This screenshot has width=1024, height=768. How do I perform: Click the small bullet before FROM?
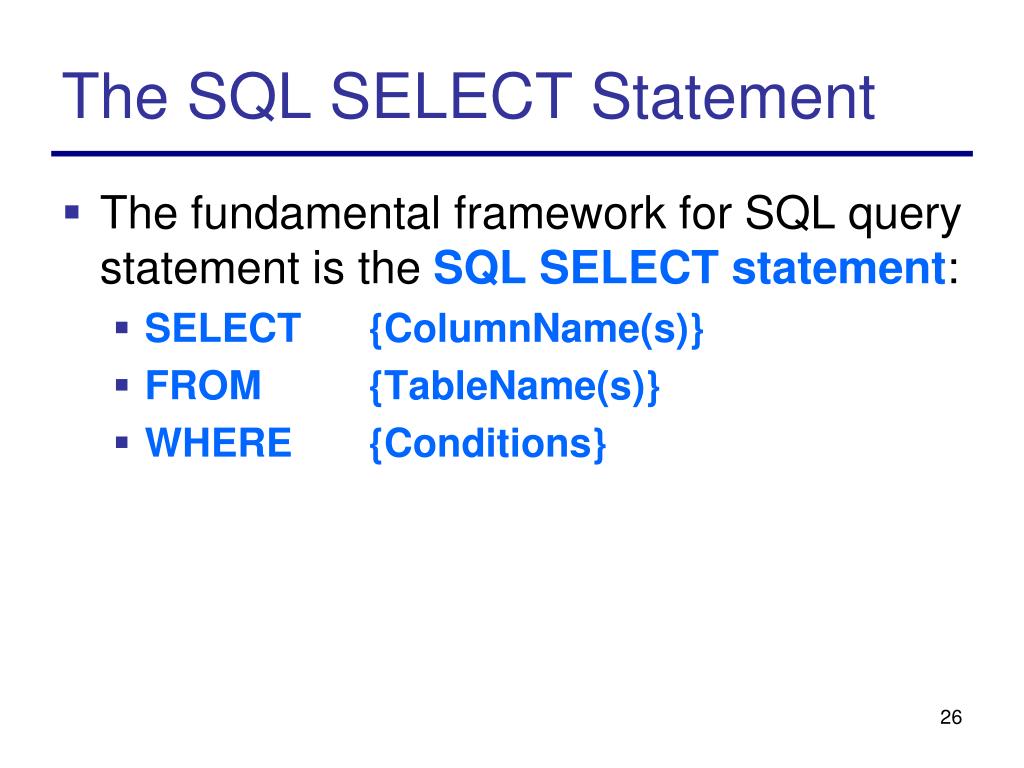tap(121, 384)
